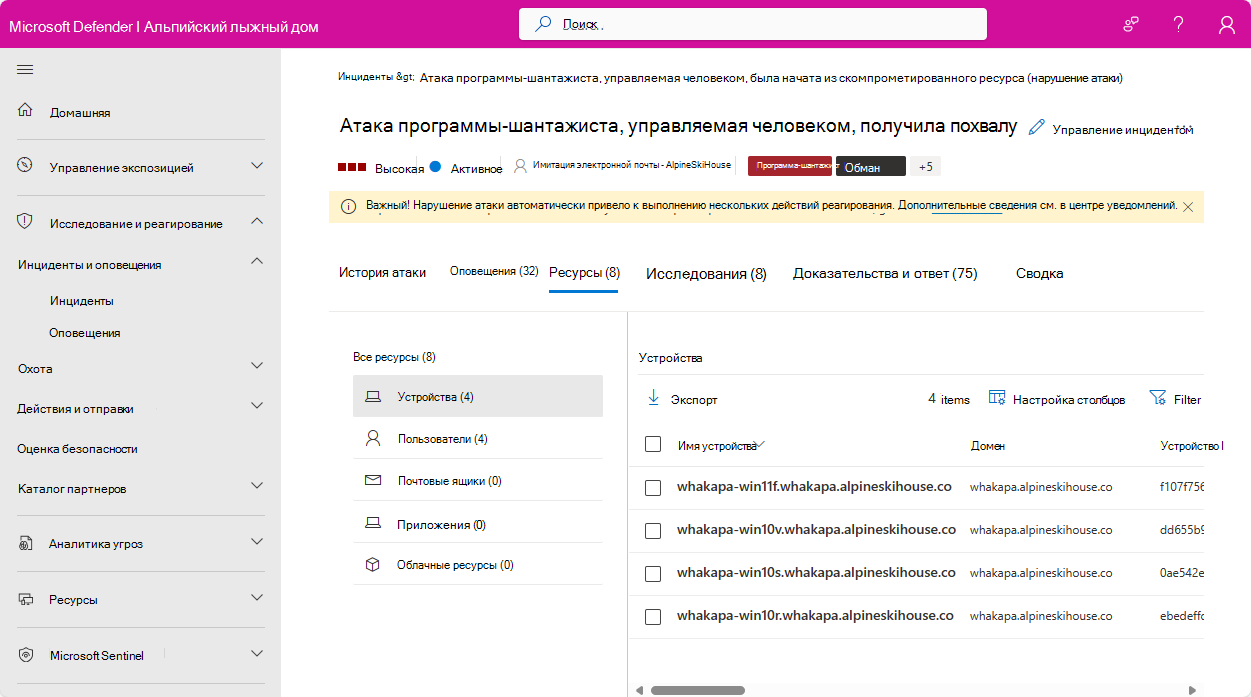Viewport: 1251px width, 697px height.
Task: Click the blue Активное status dot
Action: coord(435,167)
